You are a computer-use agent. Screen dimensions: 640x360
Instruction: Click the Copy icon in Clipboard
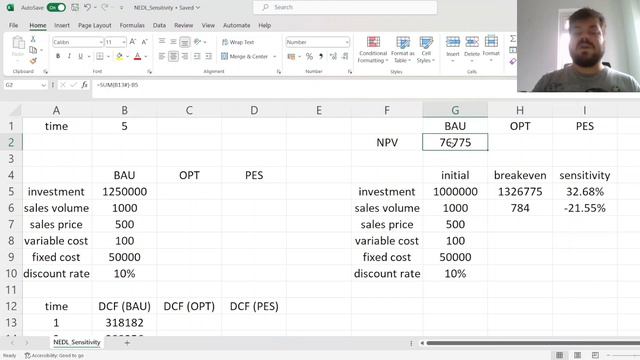click(x=33, y=50)
